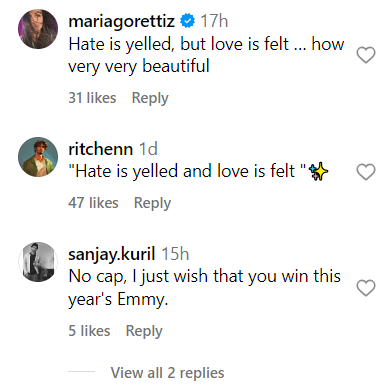Reply to ritchenn's comment

click(152, 203)
